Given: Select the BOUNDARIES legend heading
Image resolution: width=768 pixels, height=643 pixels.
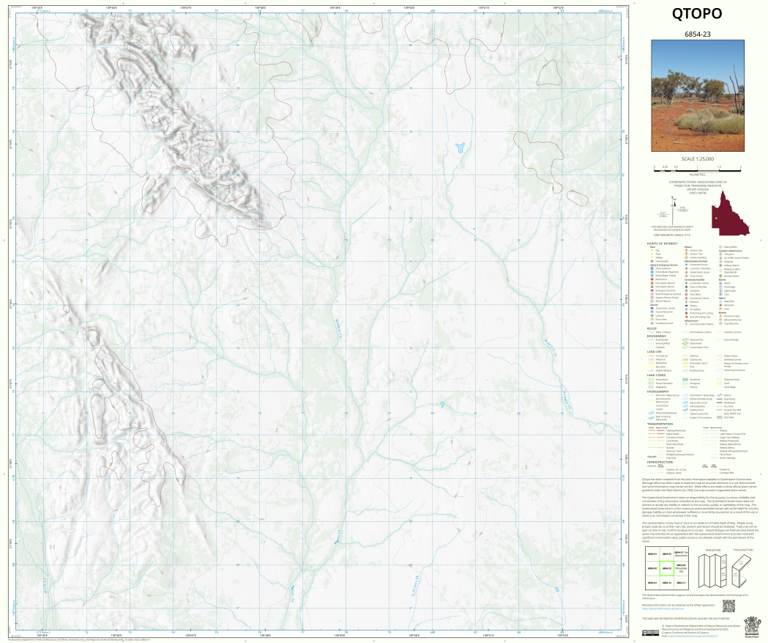Looking at the screenshot, I should [657, 336].
